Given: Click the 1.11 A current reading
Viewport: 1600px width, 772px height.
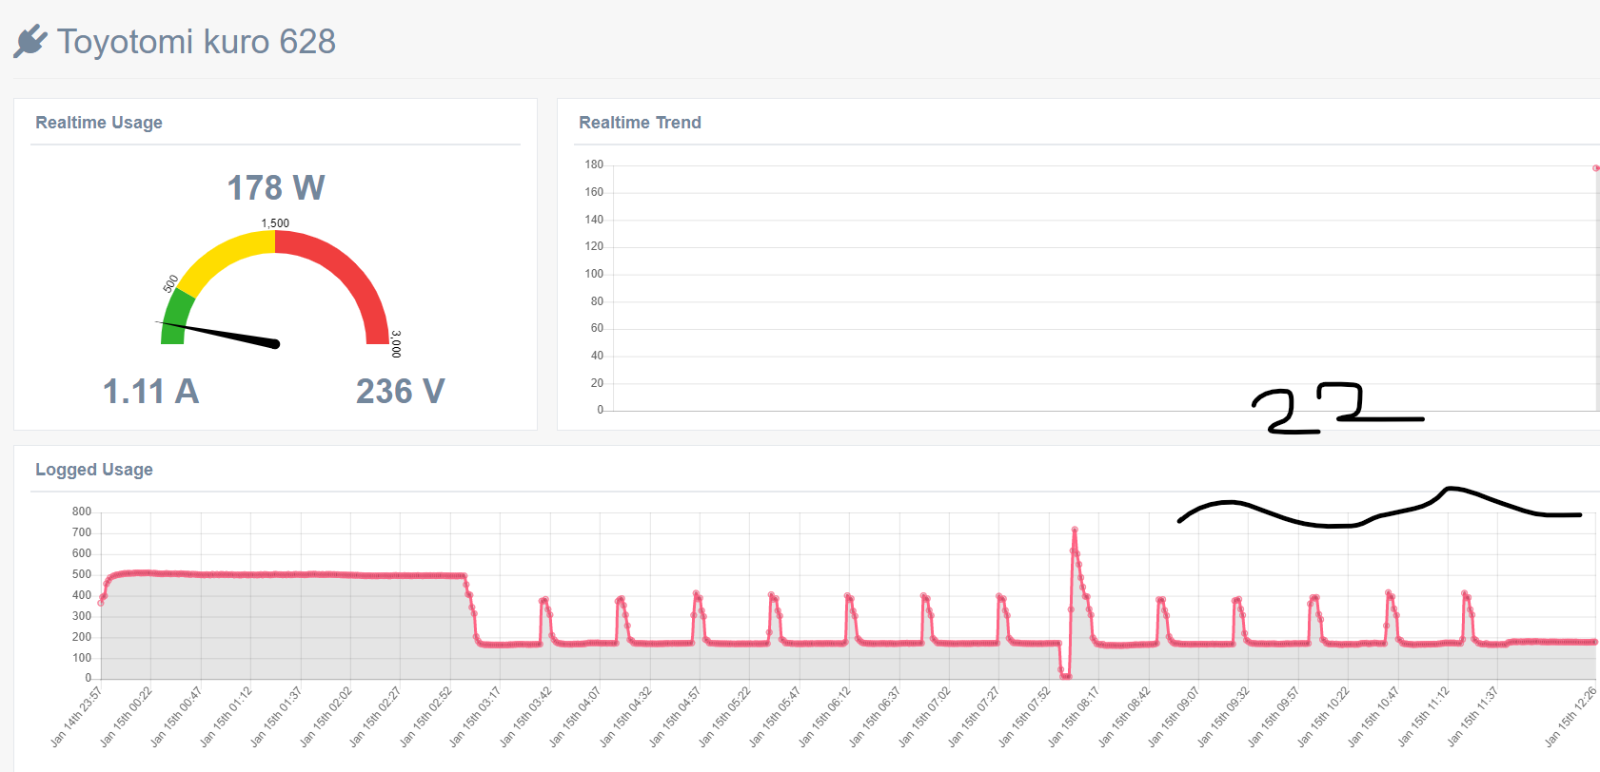Looking at the screenshot, I should click(151, 391).
